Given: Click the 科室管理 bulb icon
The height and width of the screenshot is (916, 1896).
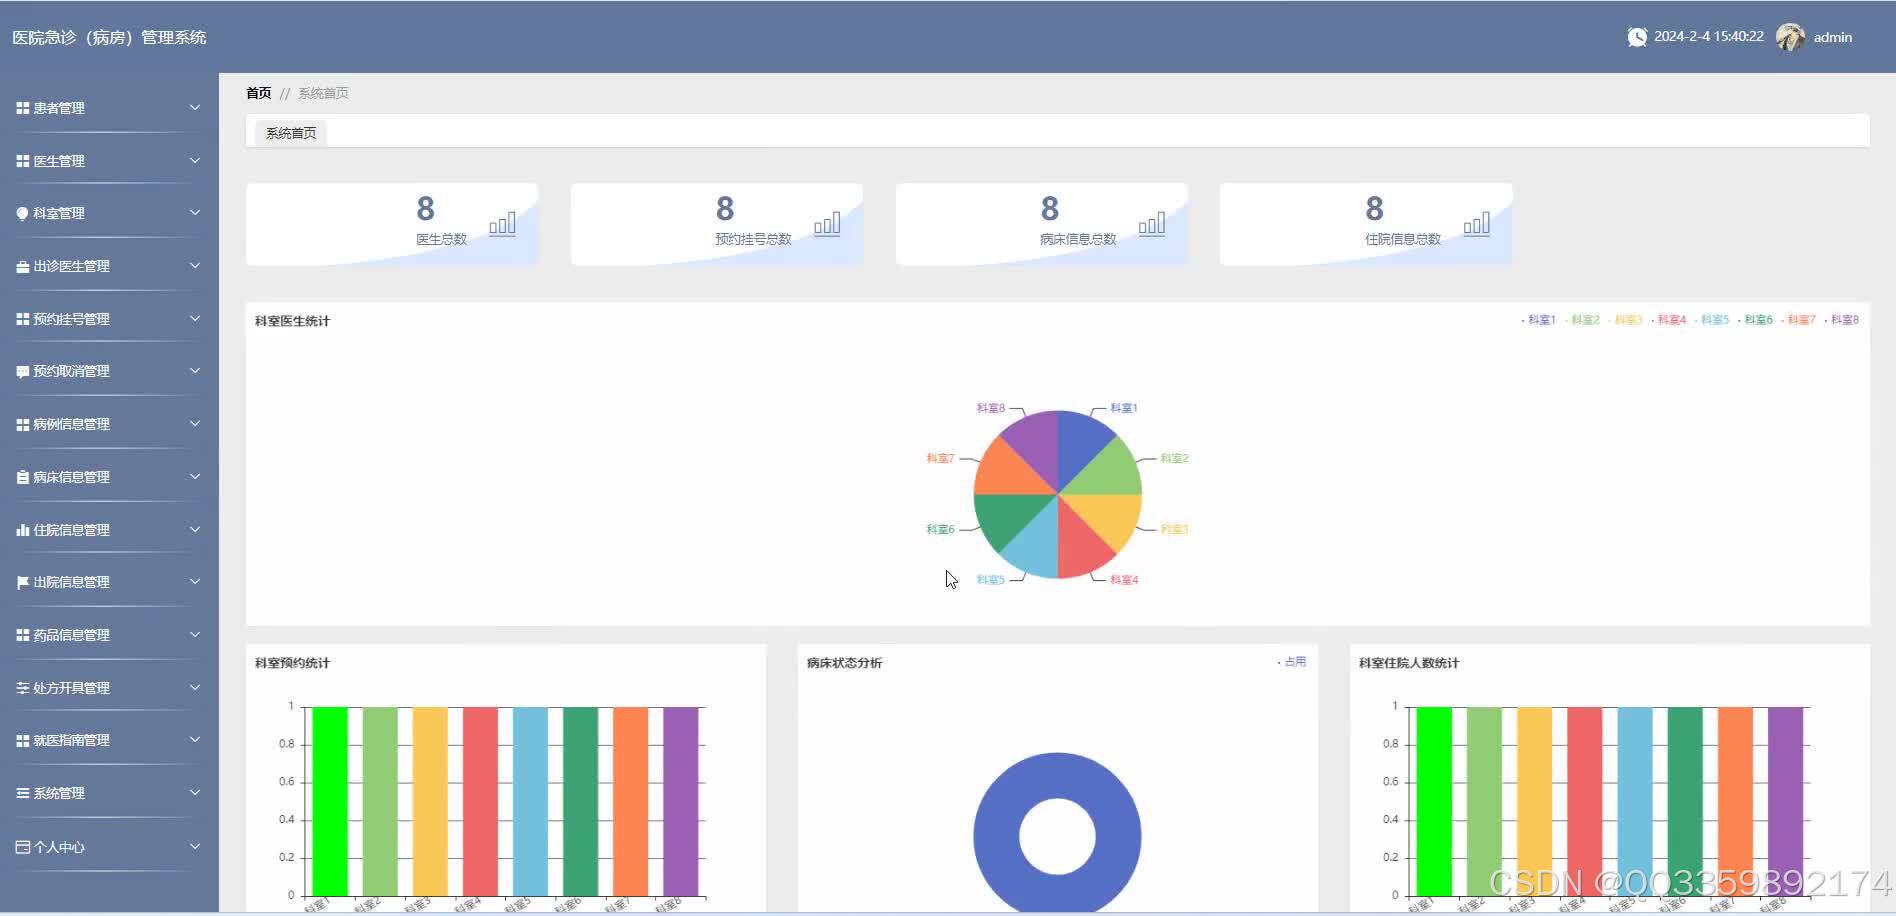Looking at the screenshot, I should (22, 213).
